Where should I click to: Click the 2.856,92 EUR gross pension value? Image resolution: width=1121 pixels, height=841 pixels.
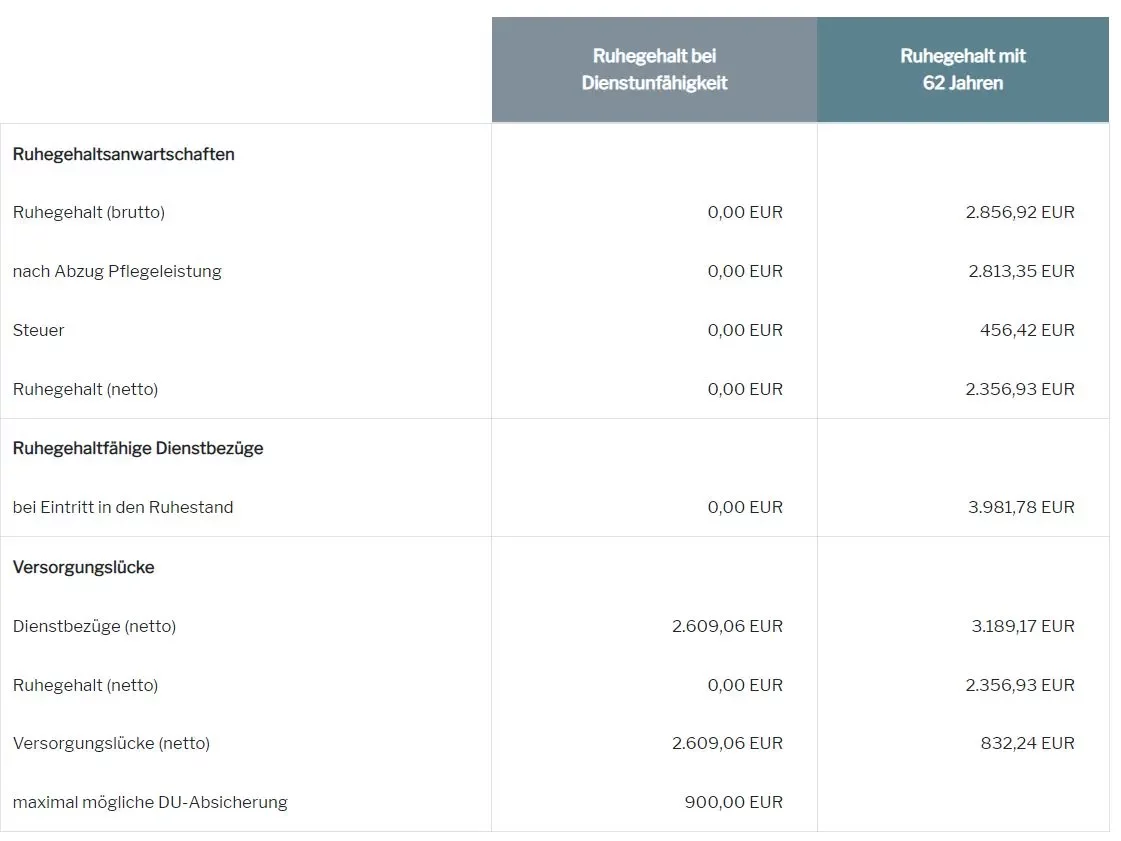click(1019, 212)
